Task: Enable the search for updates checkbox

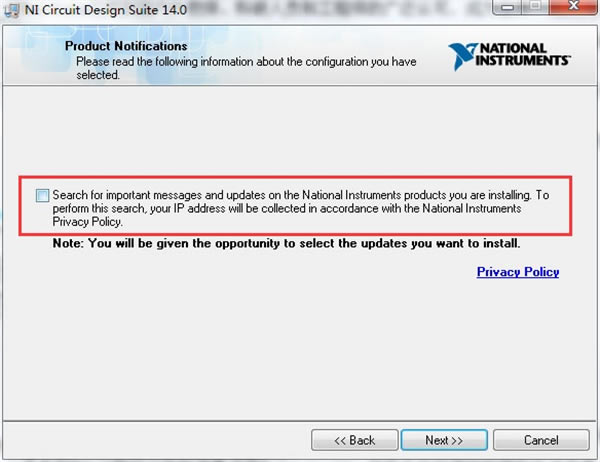Action: pos(42,195)
